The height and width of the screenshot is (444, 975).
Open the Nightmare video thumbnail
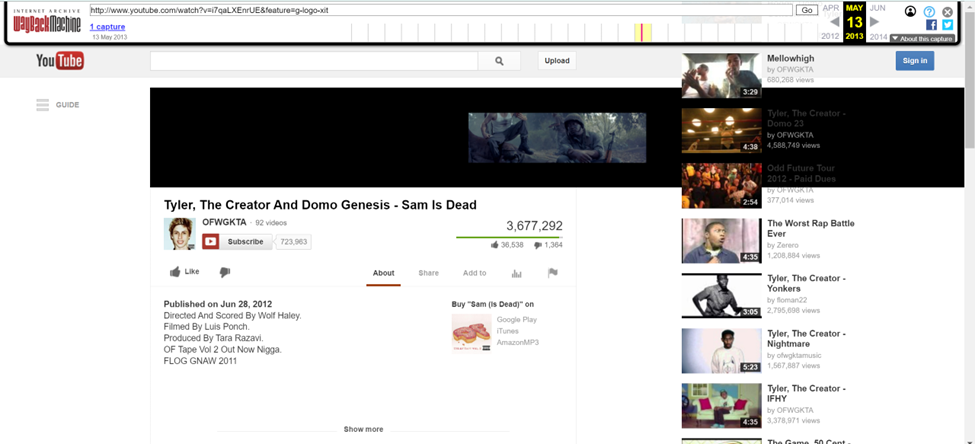click(722, 351)
